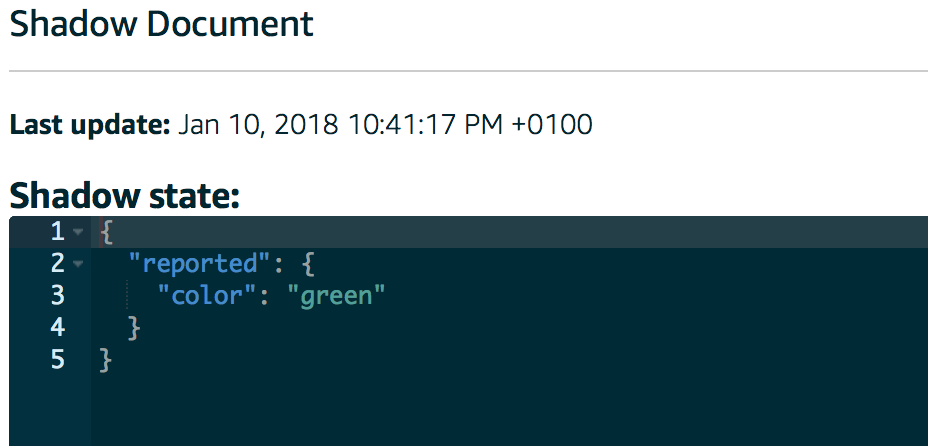Click line number 5 in gutter
The width and height of the screenshot is (928, 446).
(57, 359)
